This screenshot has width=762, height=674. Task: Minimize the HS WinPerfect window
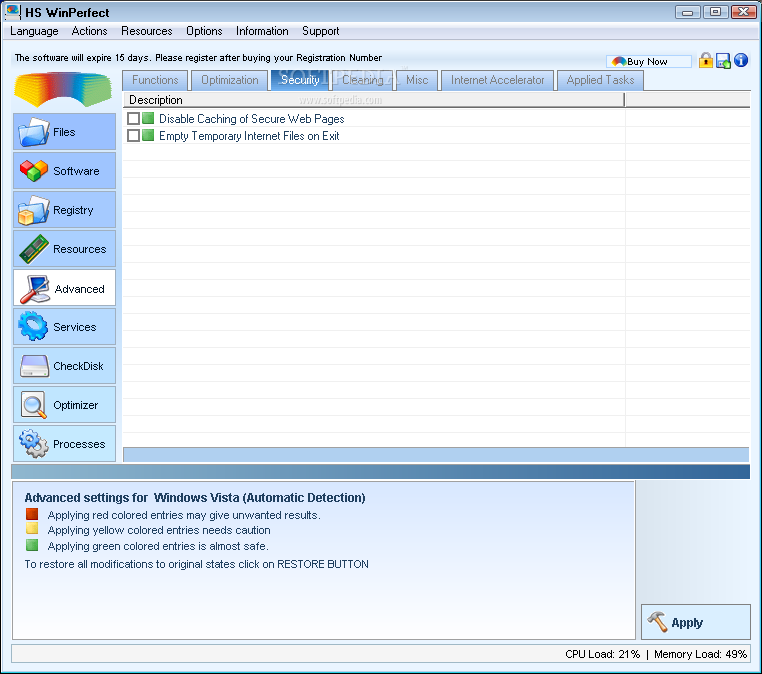[688, 12]
